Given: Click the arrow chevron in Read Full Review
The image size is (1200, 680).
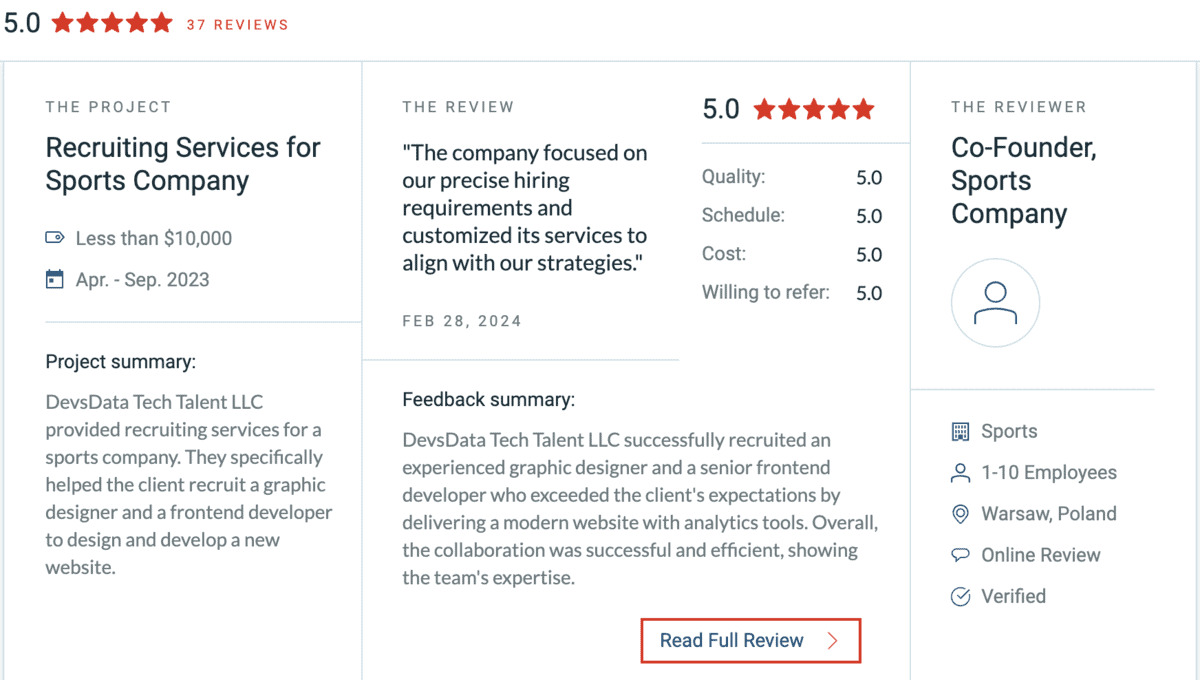Looking at the screenshot, I should click(833, 641).
